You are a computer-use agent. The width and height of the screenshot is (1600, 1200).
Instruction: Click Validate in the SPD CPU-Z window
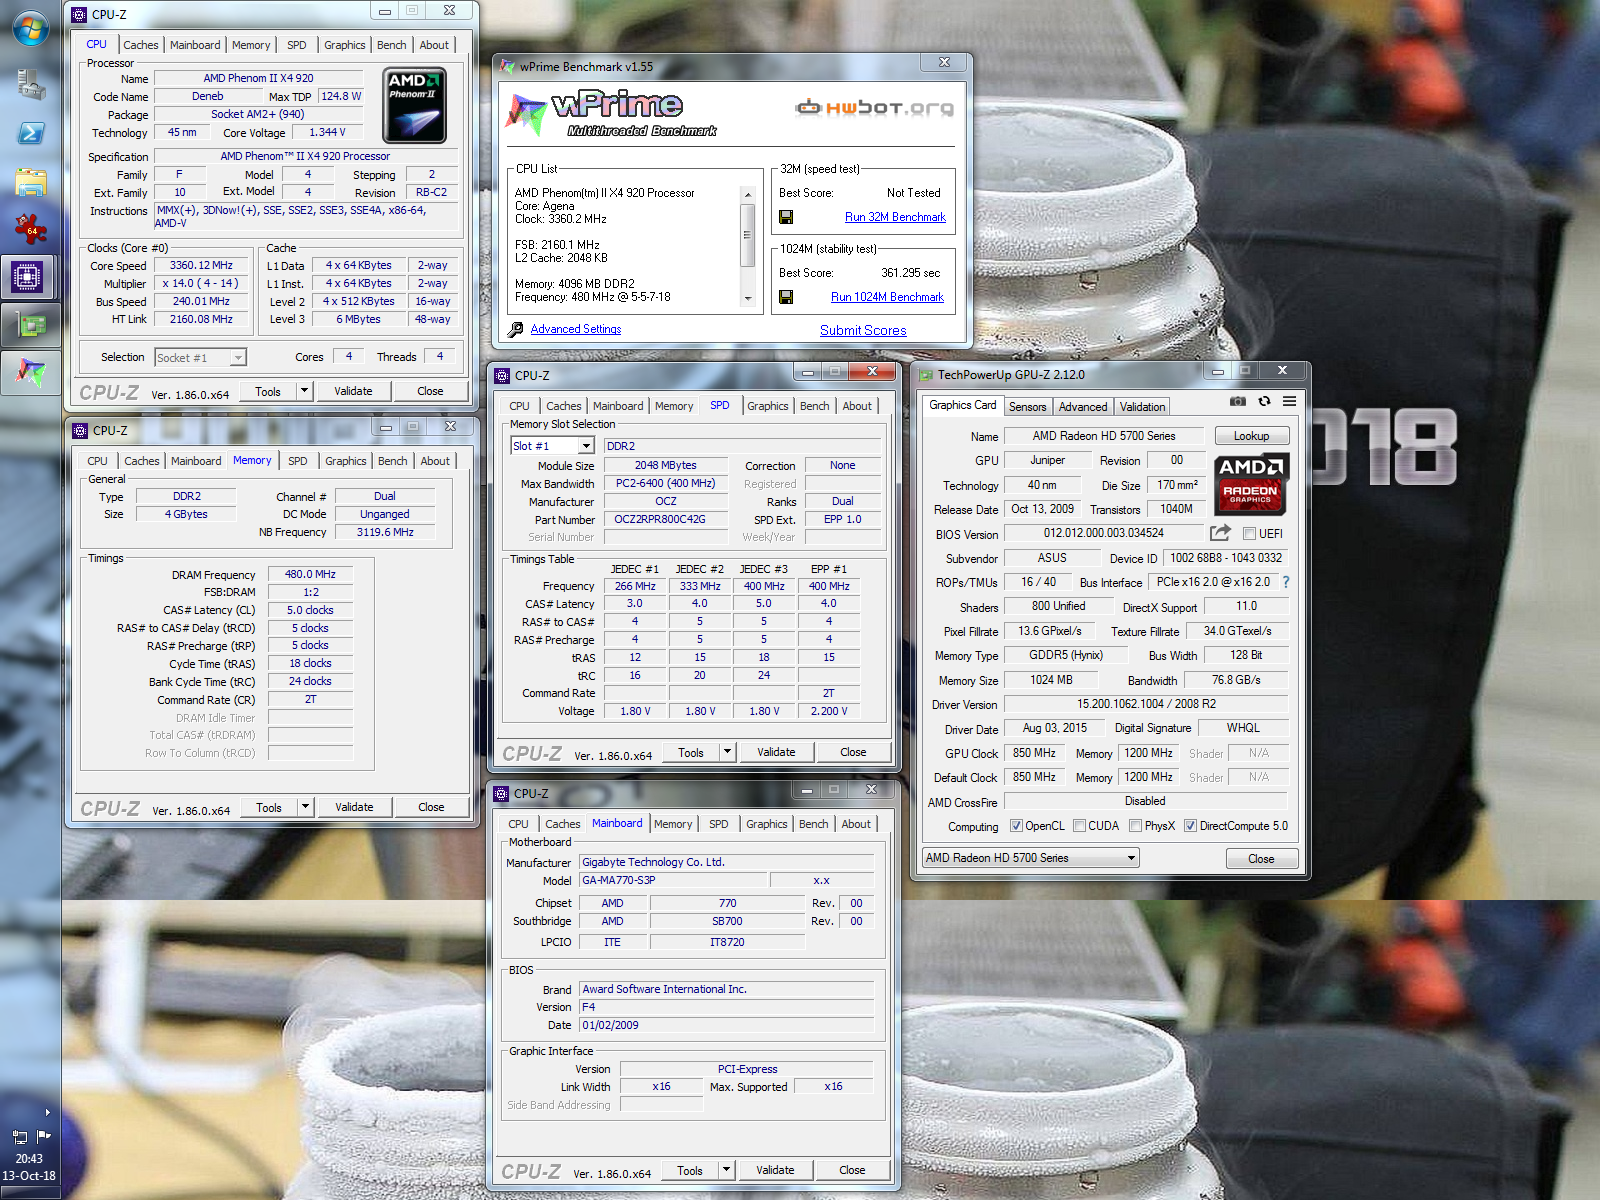tap(776, 752)
